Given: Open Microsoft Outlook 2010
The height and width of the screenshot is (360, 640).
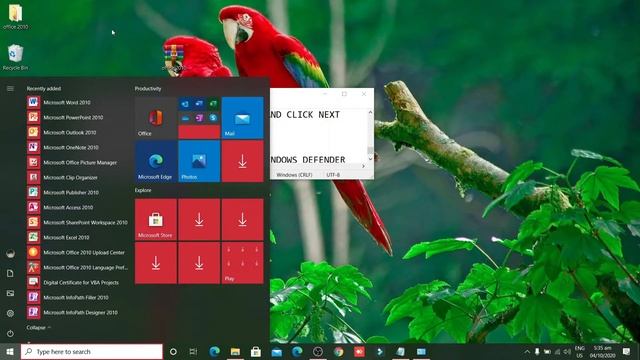Looking at the screenshot, I should [78, 132].
